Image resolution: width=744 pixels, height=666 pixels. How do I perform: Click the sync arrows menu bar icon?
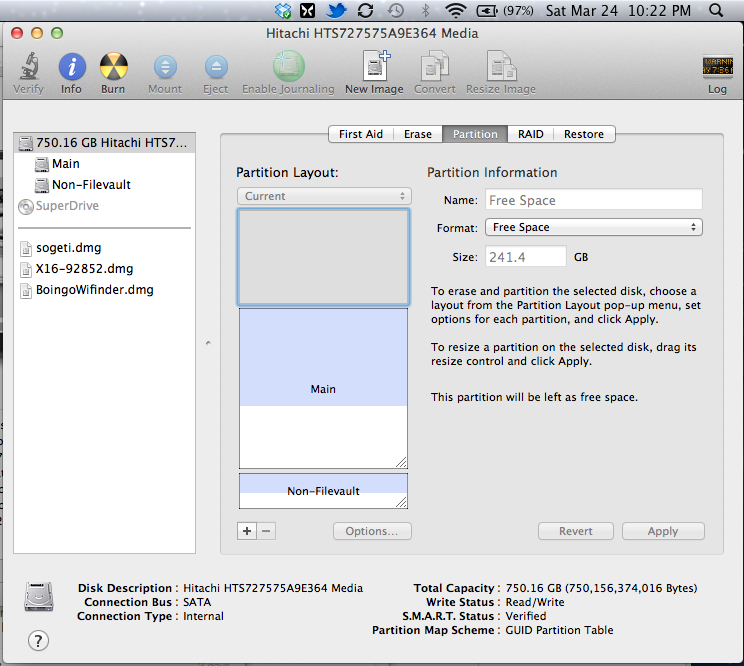365,10
